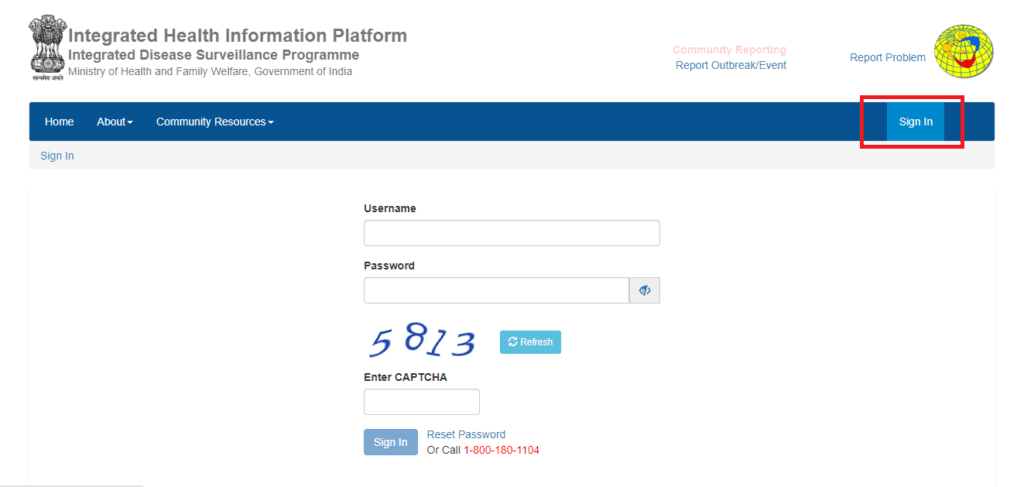Focus the Enter CAPTCHA input field

[x=421, y=401]
